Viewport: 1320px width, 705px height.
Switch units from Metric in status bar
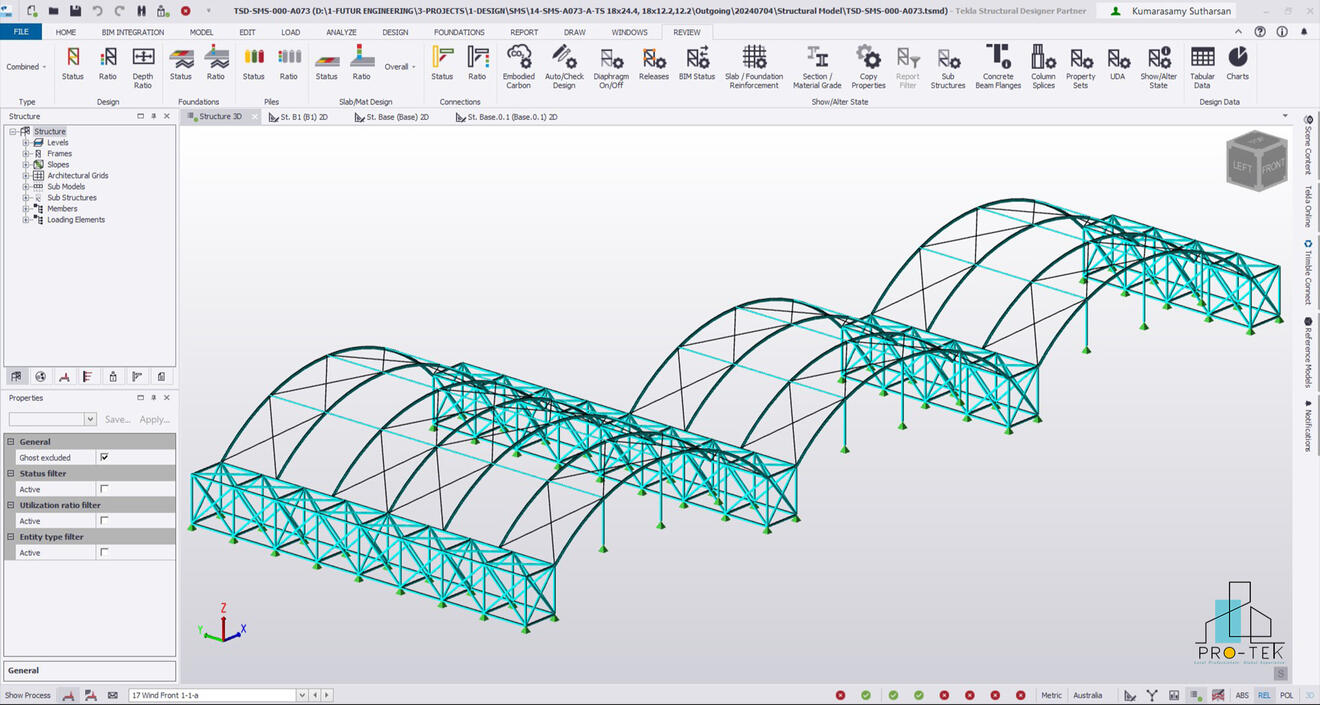[1052, 695]
